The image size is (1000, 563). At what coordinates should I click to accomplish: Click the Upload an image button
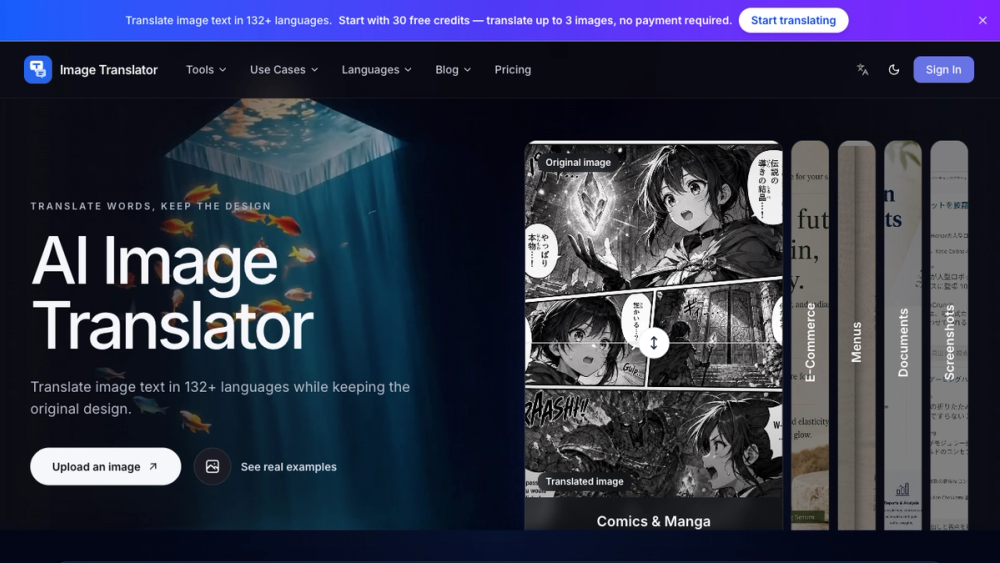(105, 467)
